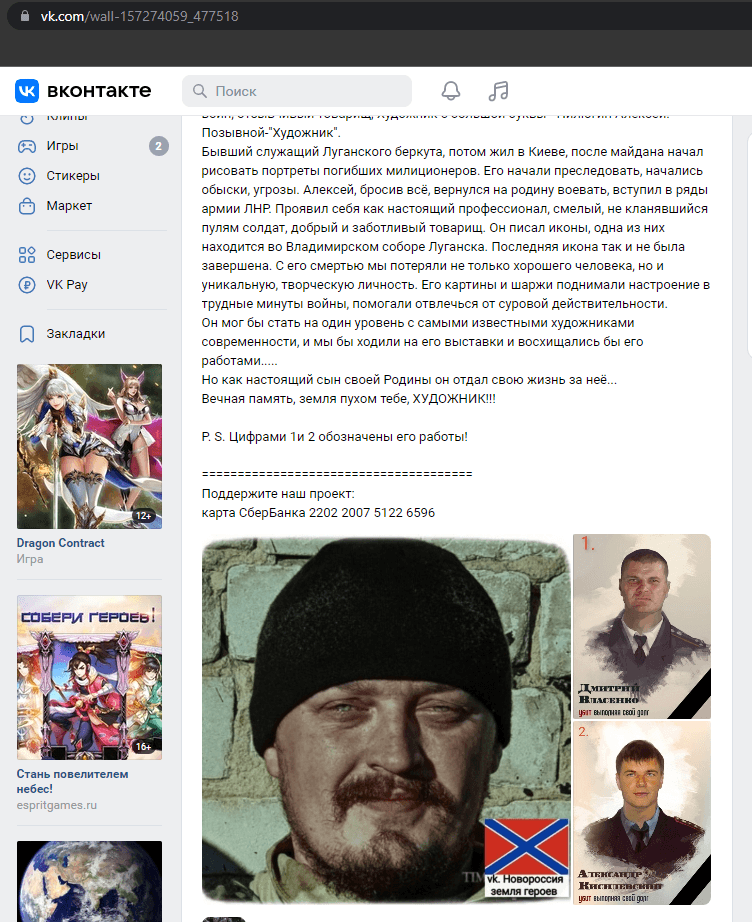
Task: Click the Games controller icon
Action: coord(27,146)
